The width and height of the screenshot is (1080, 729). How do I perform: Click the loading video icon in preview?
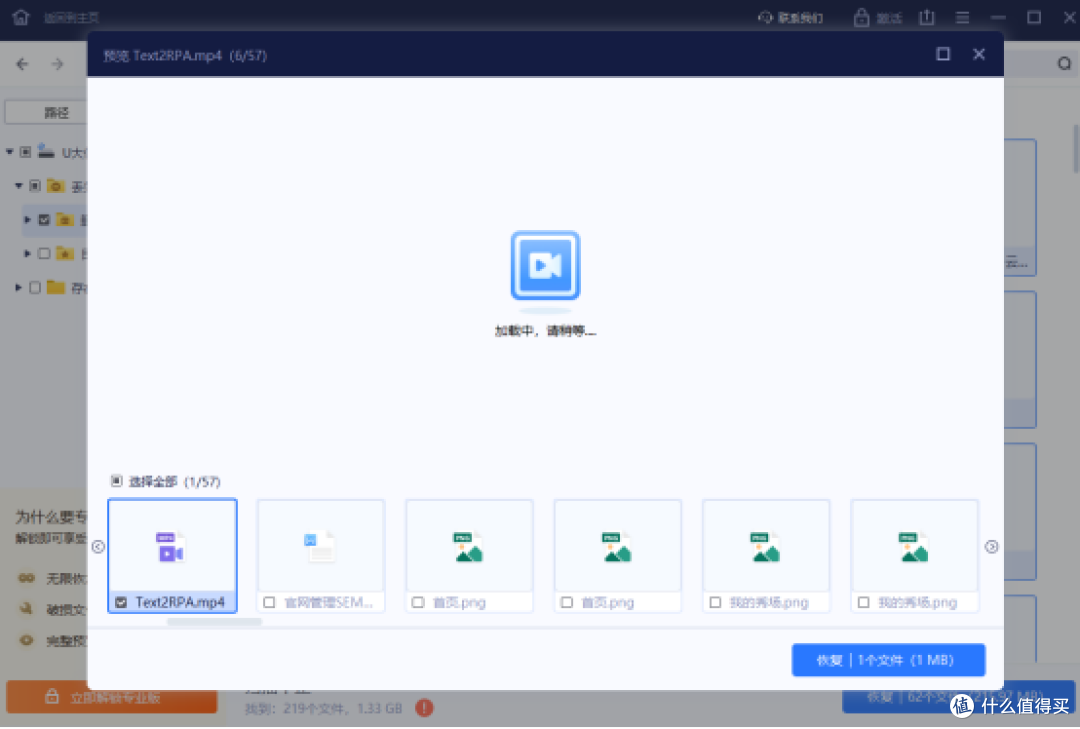[545, 266]
